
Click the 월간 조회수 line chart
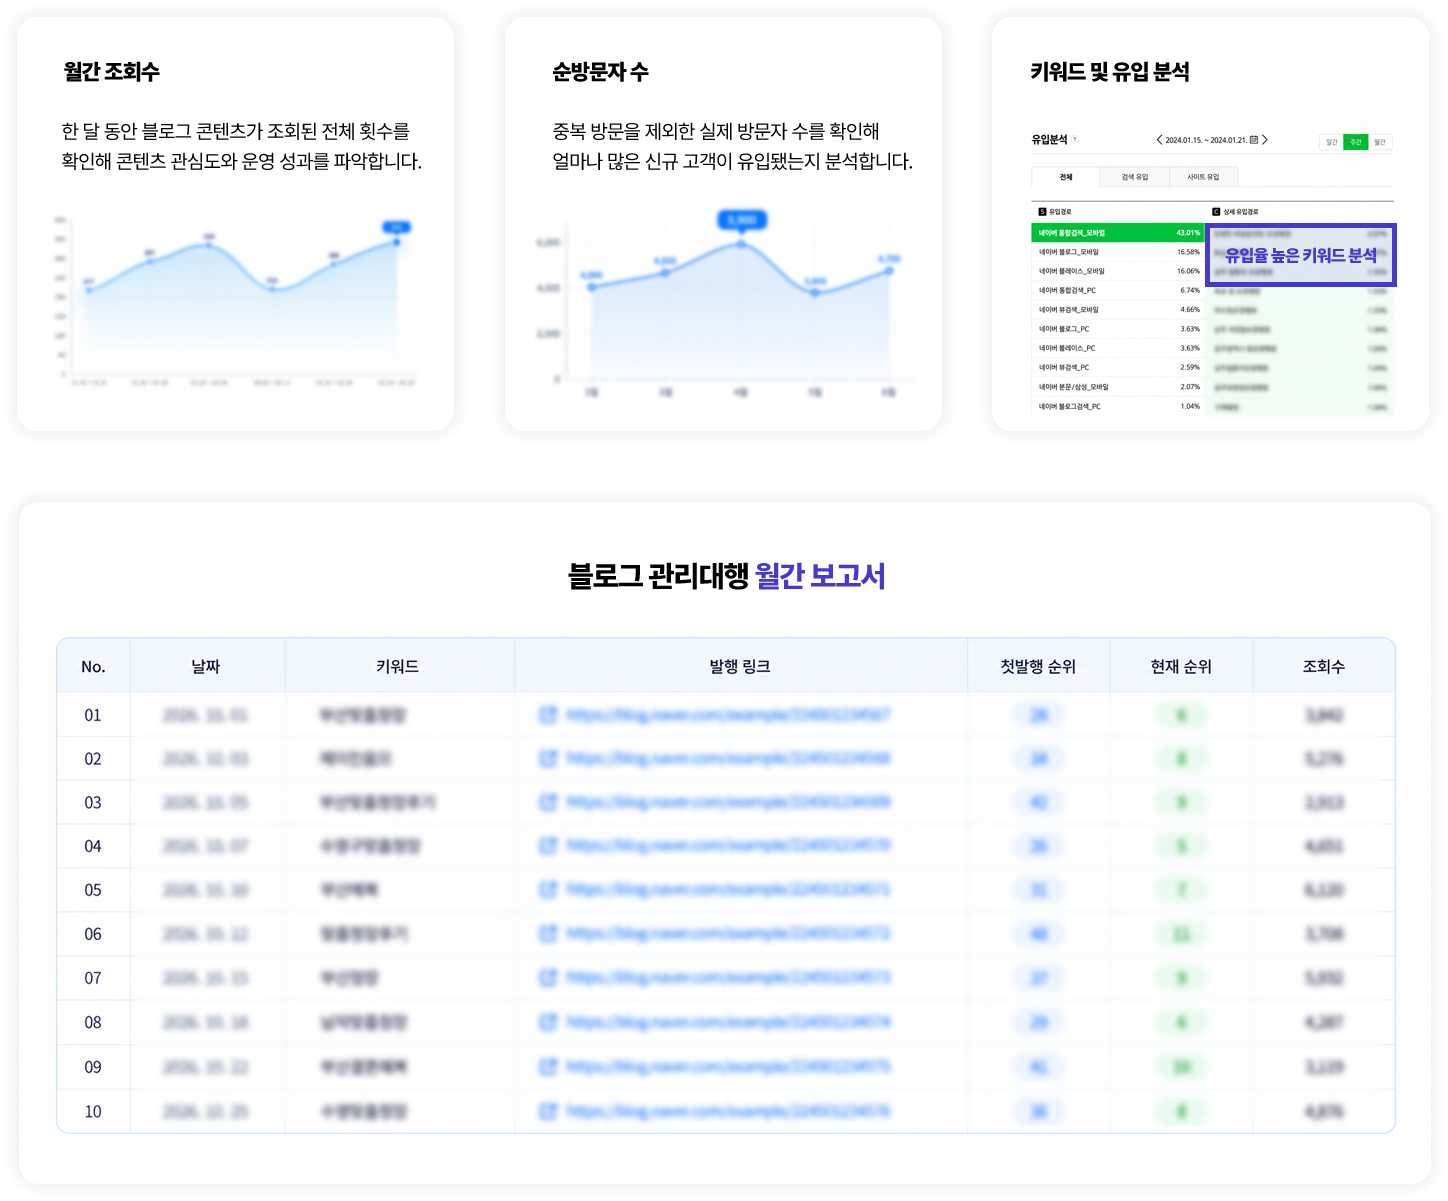(236, 301)
